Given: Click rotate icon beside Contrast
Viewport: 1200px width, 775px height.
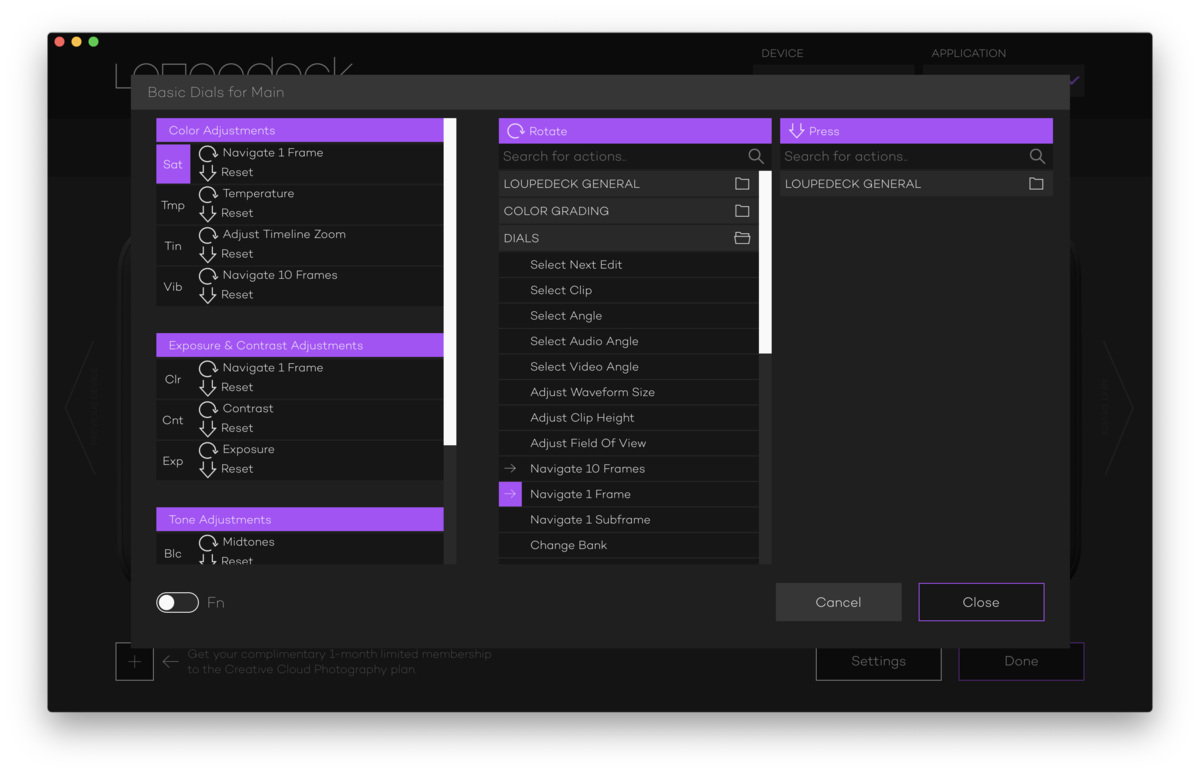Looking at the screenshot, I should (208, 409).
